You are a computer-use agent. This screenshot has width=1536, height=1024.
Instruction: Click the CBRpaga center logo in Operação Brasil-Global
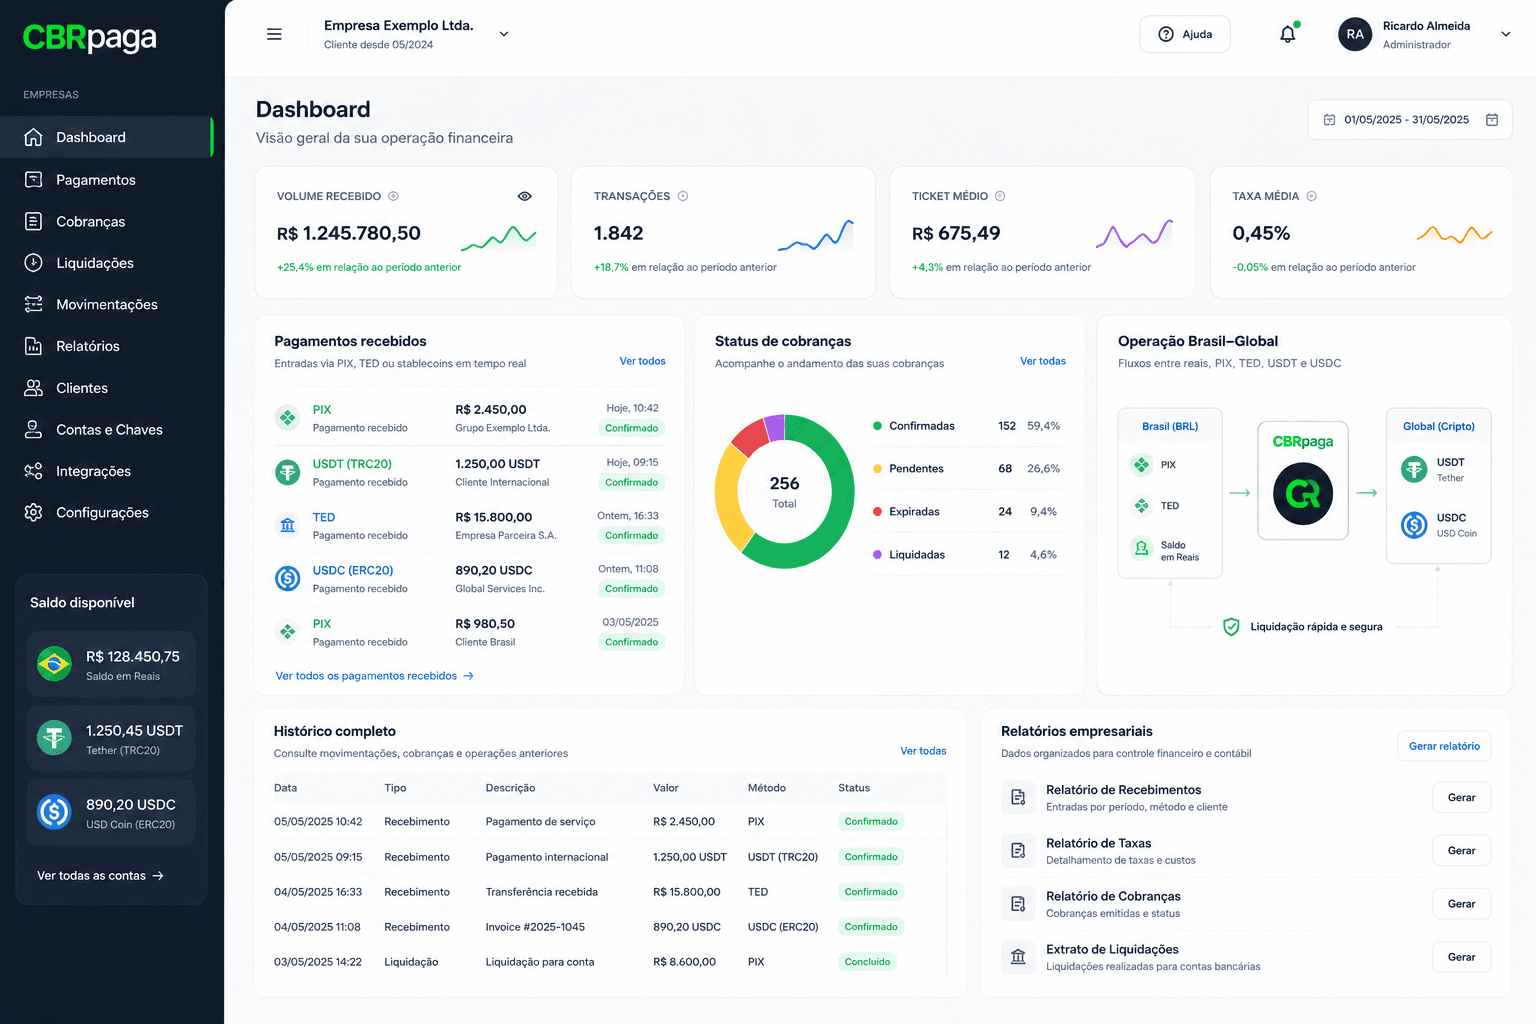1303,494
